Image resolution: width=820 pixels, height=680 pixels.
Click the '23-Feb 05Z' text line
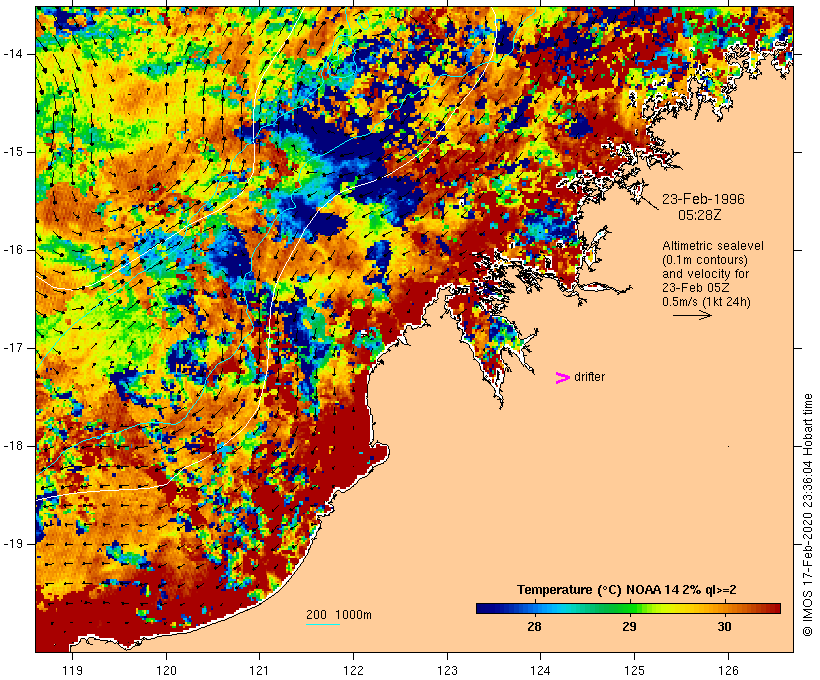point(696,288)
